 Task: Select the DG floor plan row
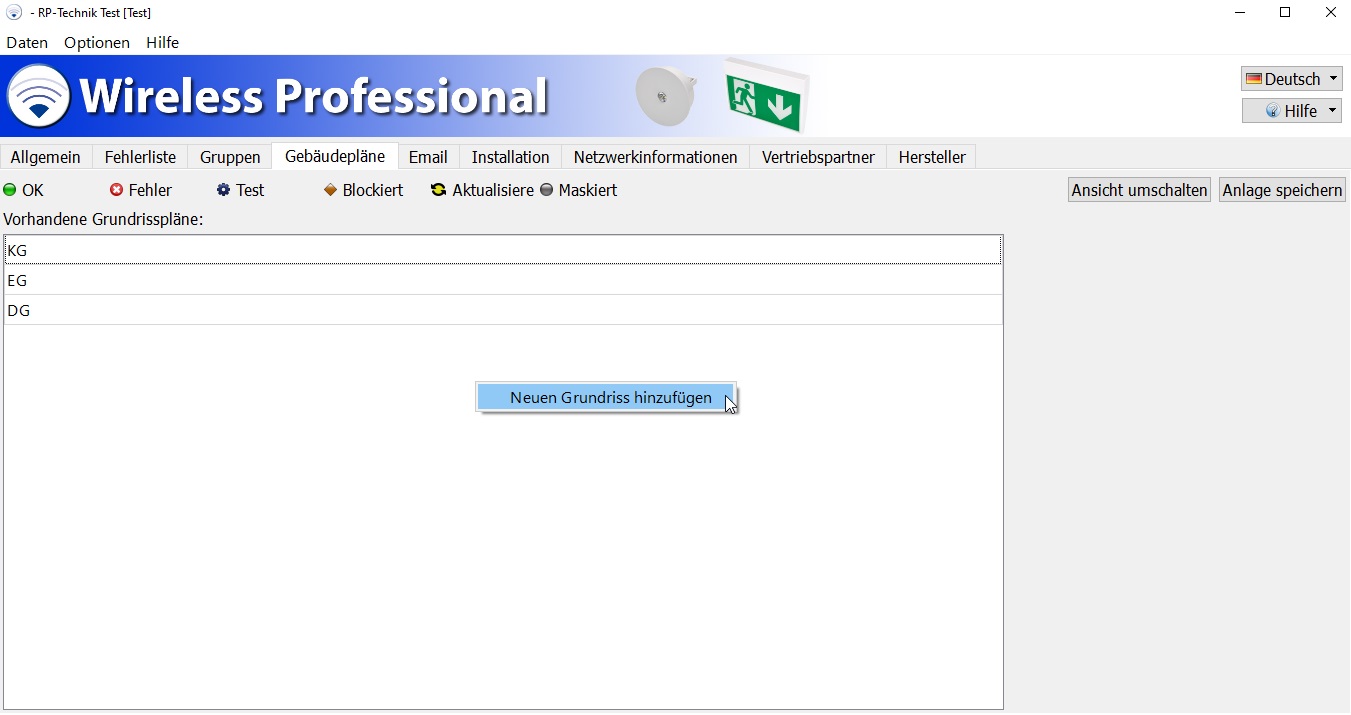pyautogui.click(x=503, y=310)
